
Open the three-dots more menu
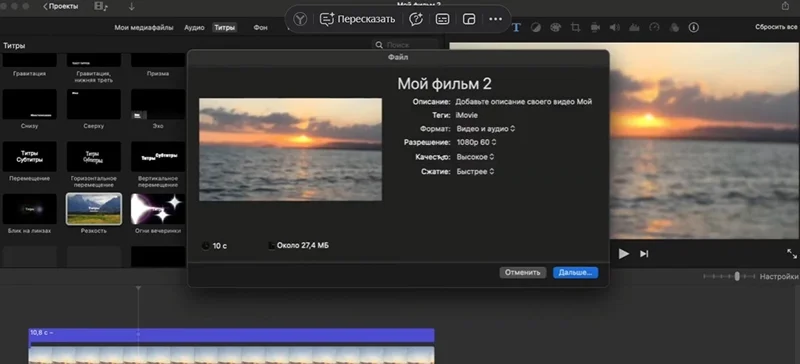pos(495,19)
